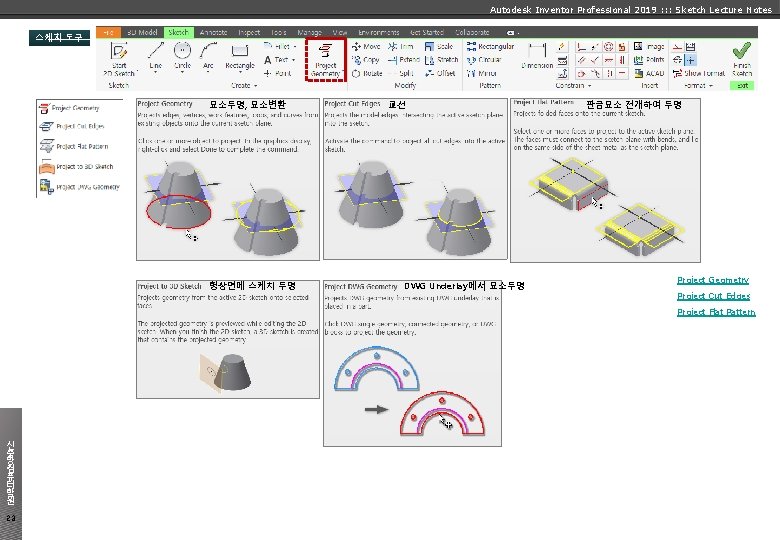The height and width of the screenshot is (540, 780).
Task: Click the Project DWG Geometry help card
Action: [412, 363]
